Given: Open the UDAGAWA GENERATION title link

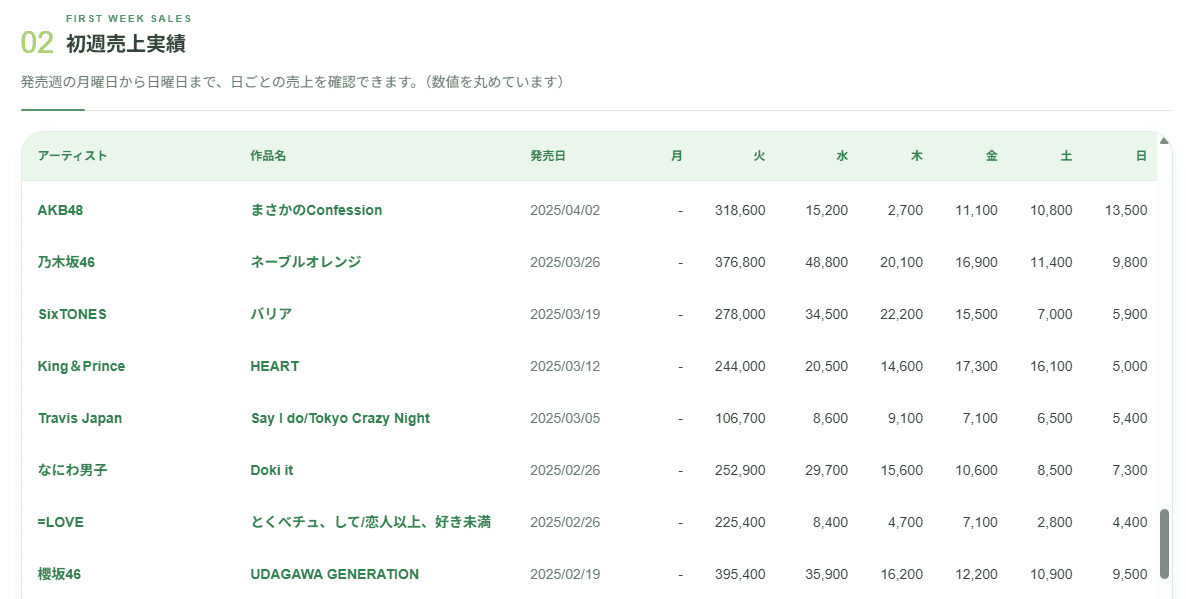Looking at the screenshot, I should 334,574.
